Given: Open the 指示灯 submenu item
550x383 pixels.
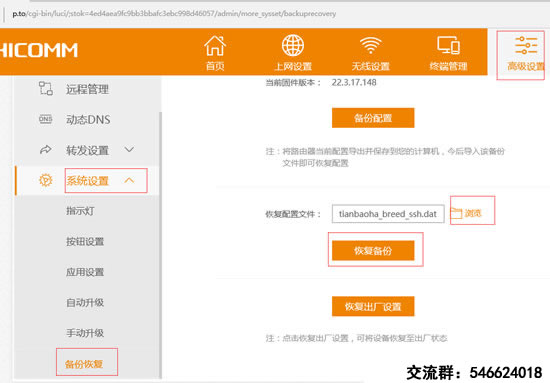Looking at the screenshot, I should tap(80, 211).
